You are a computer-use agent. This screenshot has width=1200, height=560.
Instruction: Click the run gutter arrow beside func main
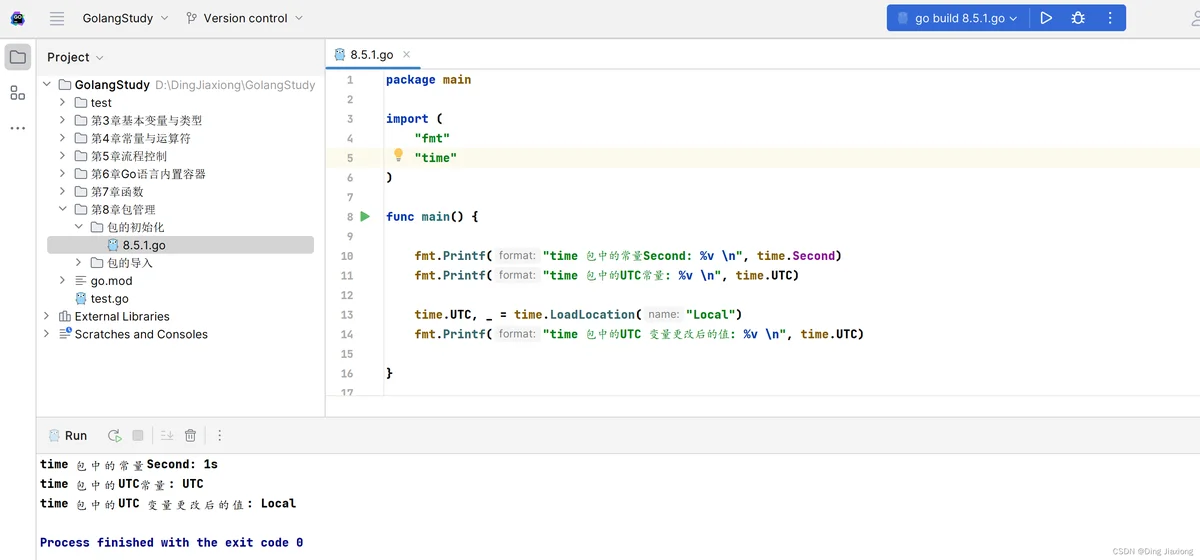[x=365, y=216]
